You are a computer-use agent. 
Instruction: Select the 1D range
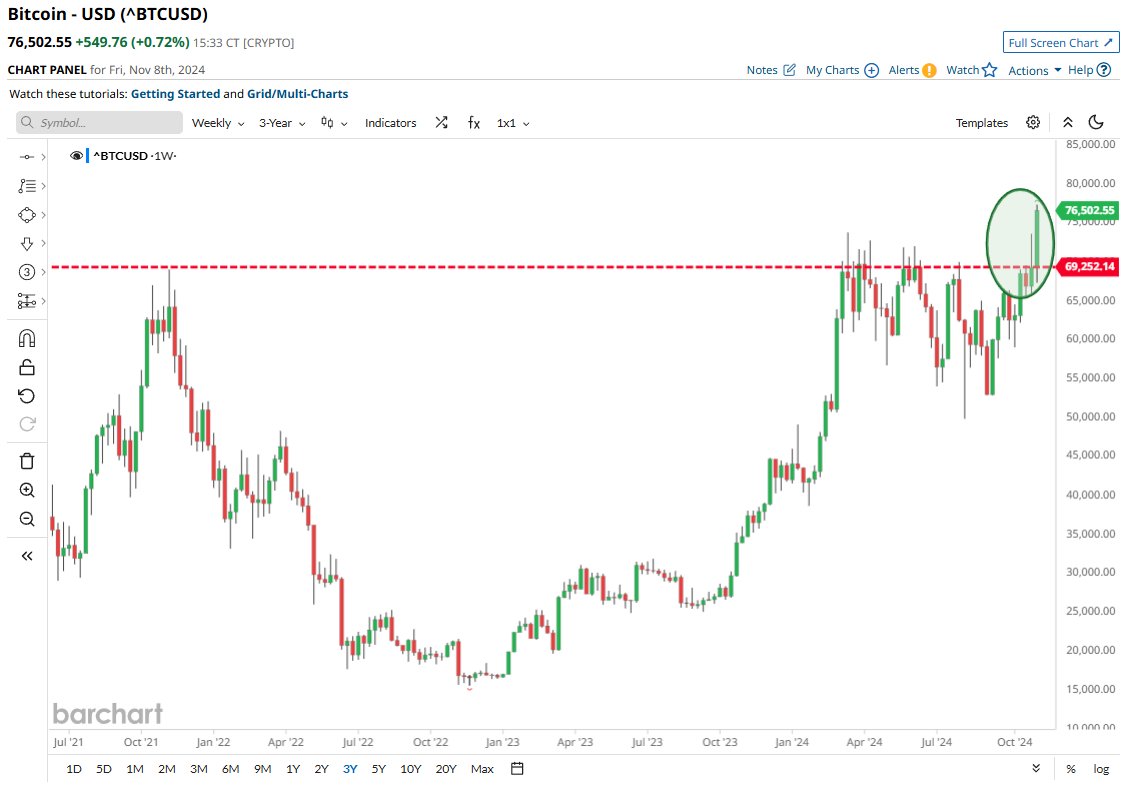(73, 769)
